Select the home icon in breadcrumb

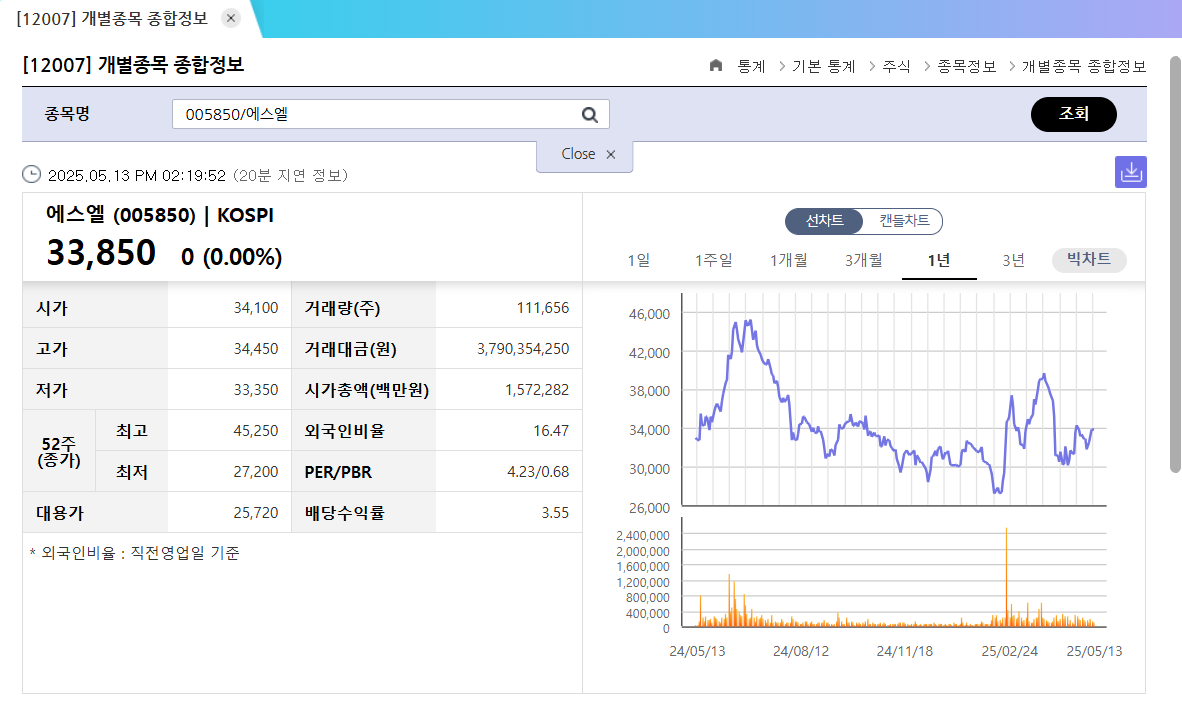tap(715, 66)
